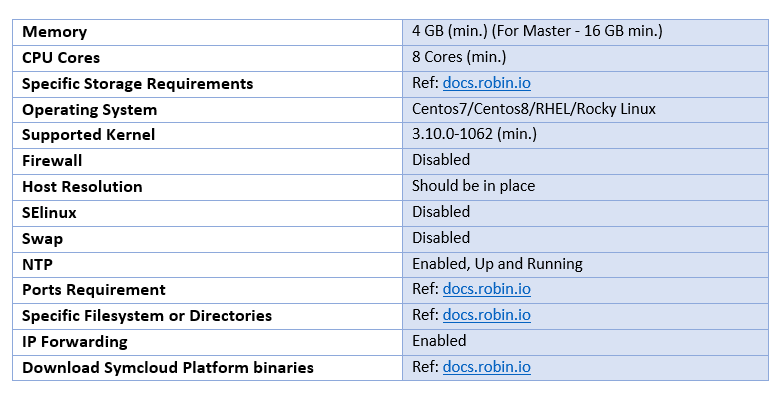Click the NTP label cell
777x397 pixels.
click(207, 265)
